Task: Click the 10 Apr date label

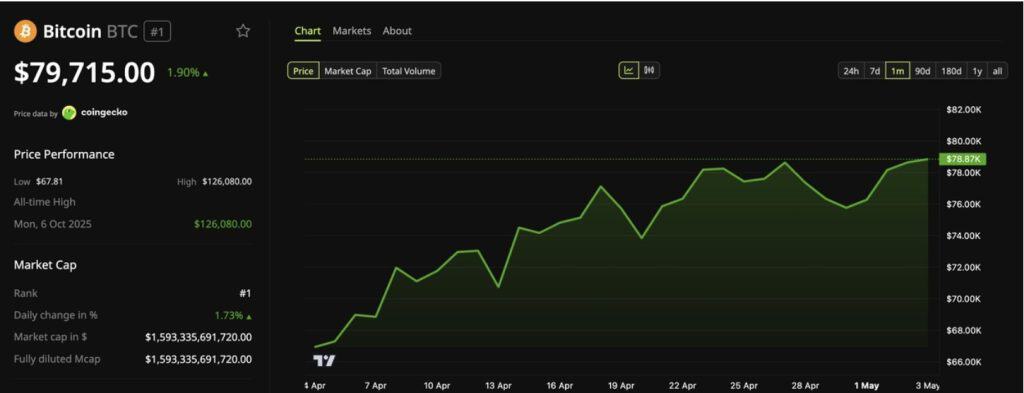Action: click(436, 386)
